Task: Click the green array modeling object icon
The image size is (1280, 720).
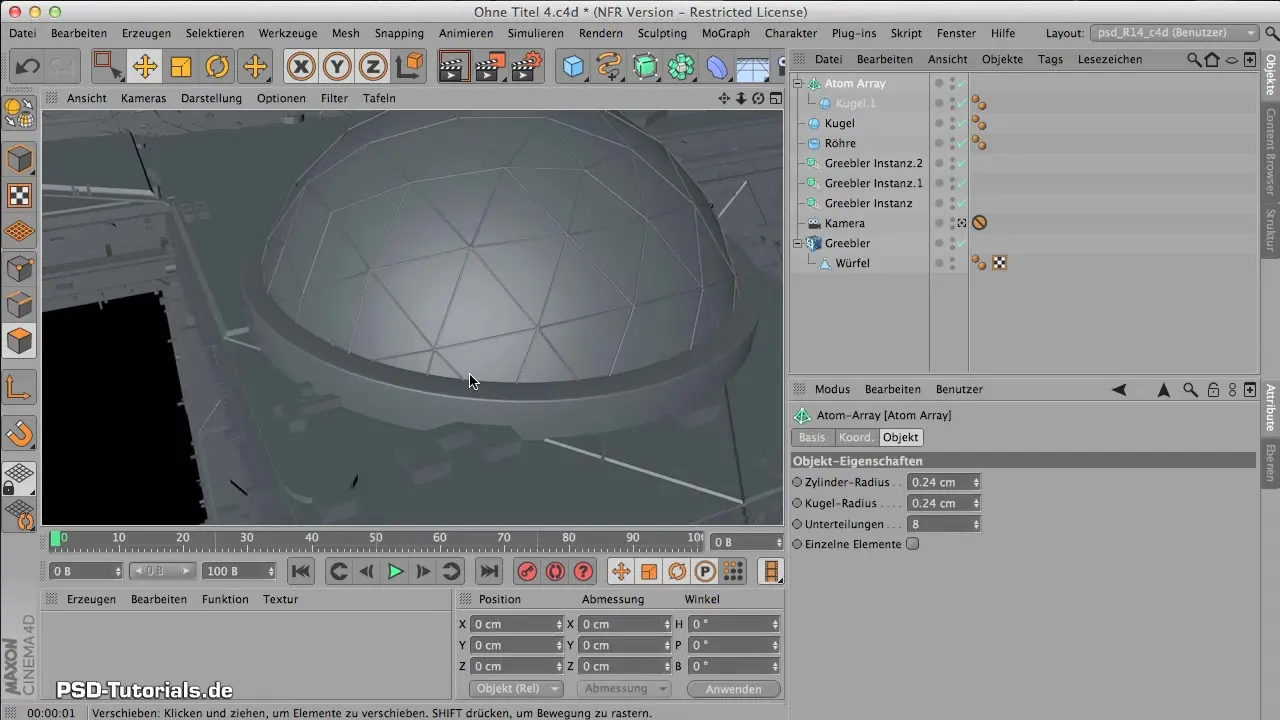Action: coord(682,67)
